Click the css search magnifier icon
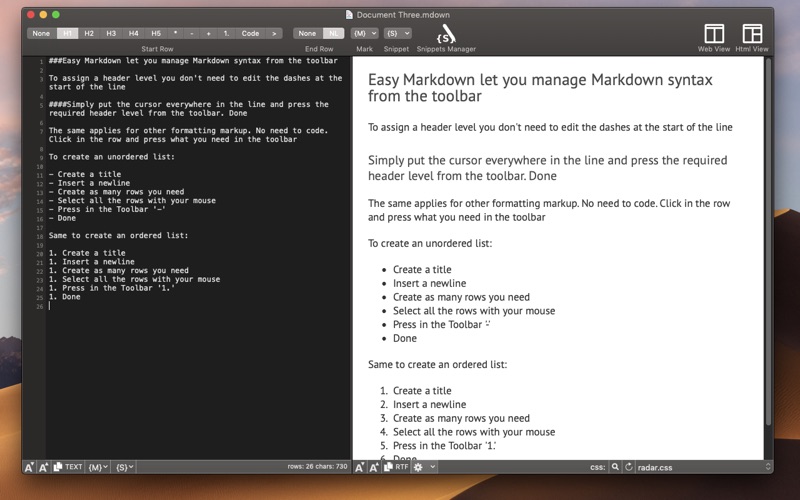This screenshot has width=800, height=500. point(615,467)
